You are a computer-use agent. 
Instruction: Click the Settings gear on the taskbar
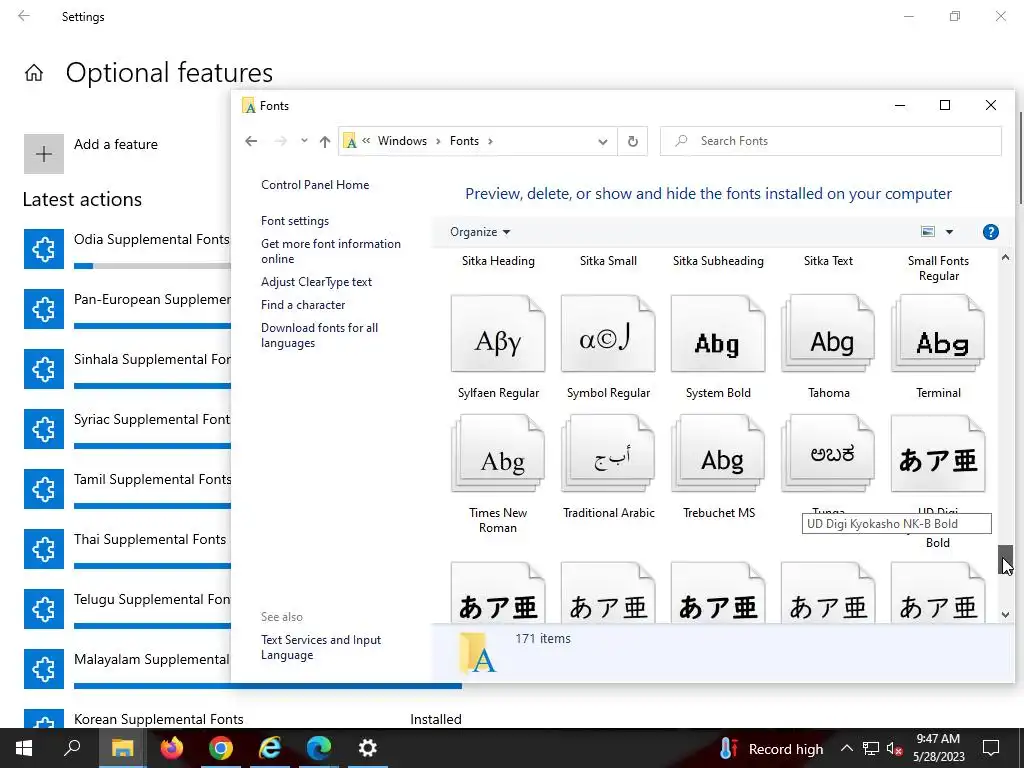(368, 748)
